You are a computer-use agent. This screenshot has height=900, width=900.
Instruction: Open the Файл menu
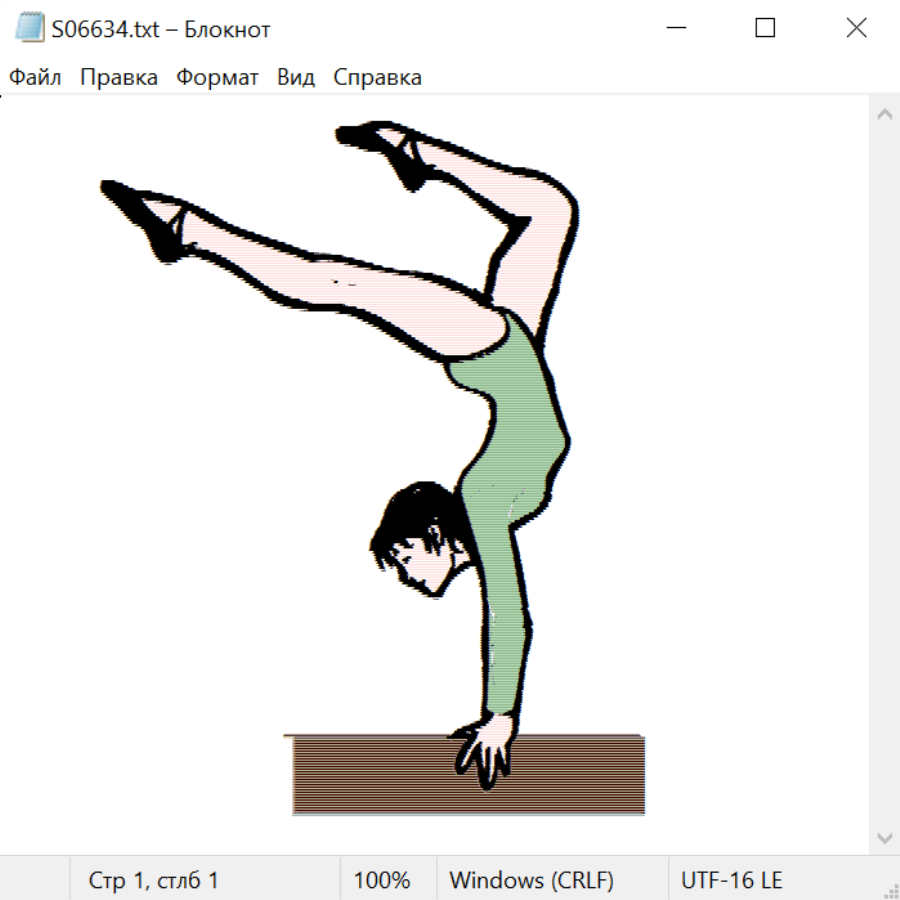pos(36,77)
